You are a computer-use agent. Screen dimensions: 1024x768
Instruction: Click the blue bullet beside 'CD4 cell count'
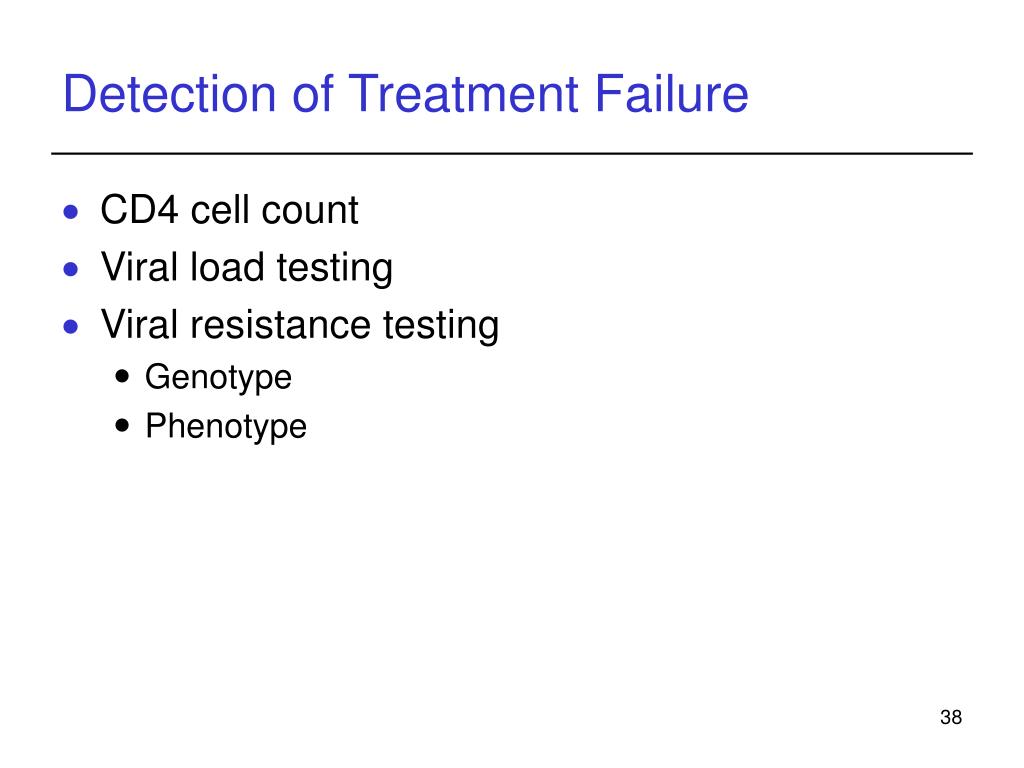click(x=71, y=212)
